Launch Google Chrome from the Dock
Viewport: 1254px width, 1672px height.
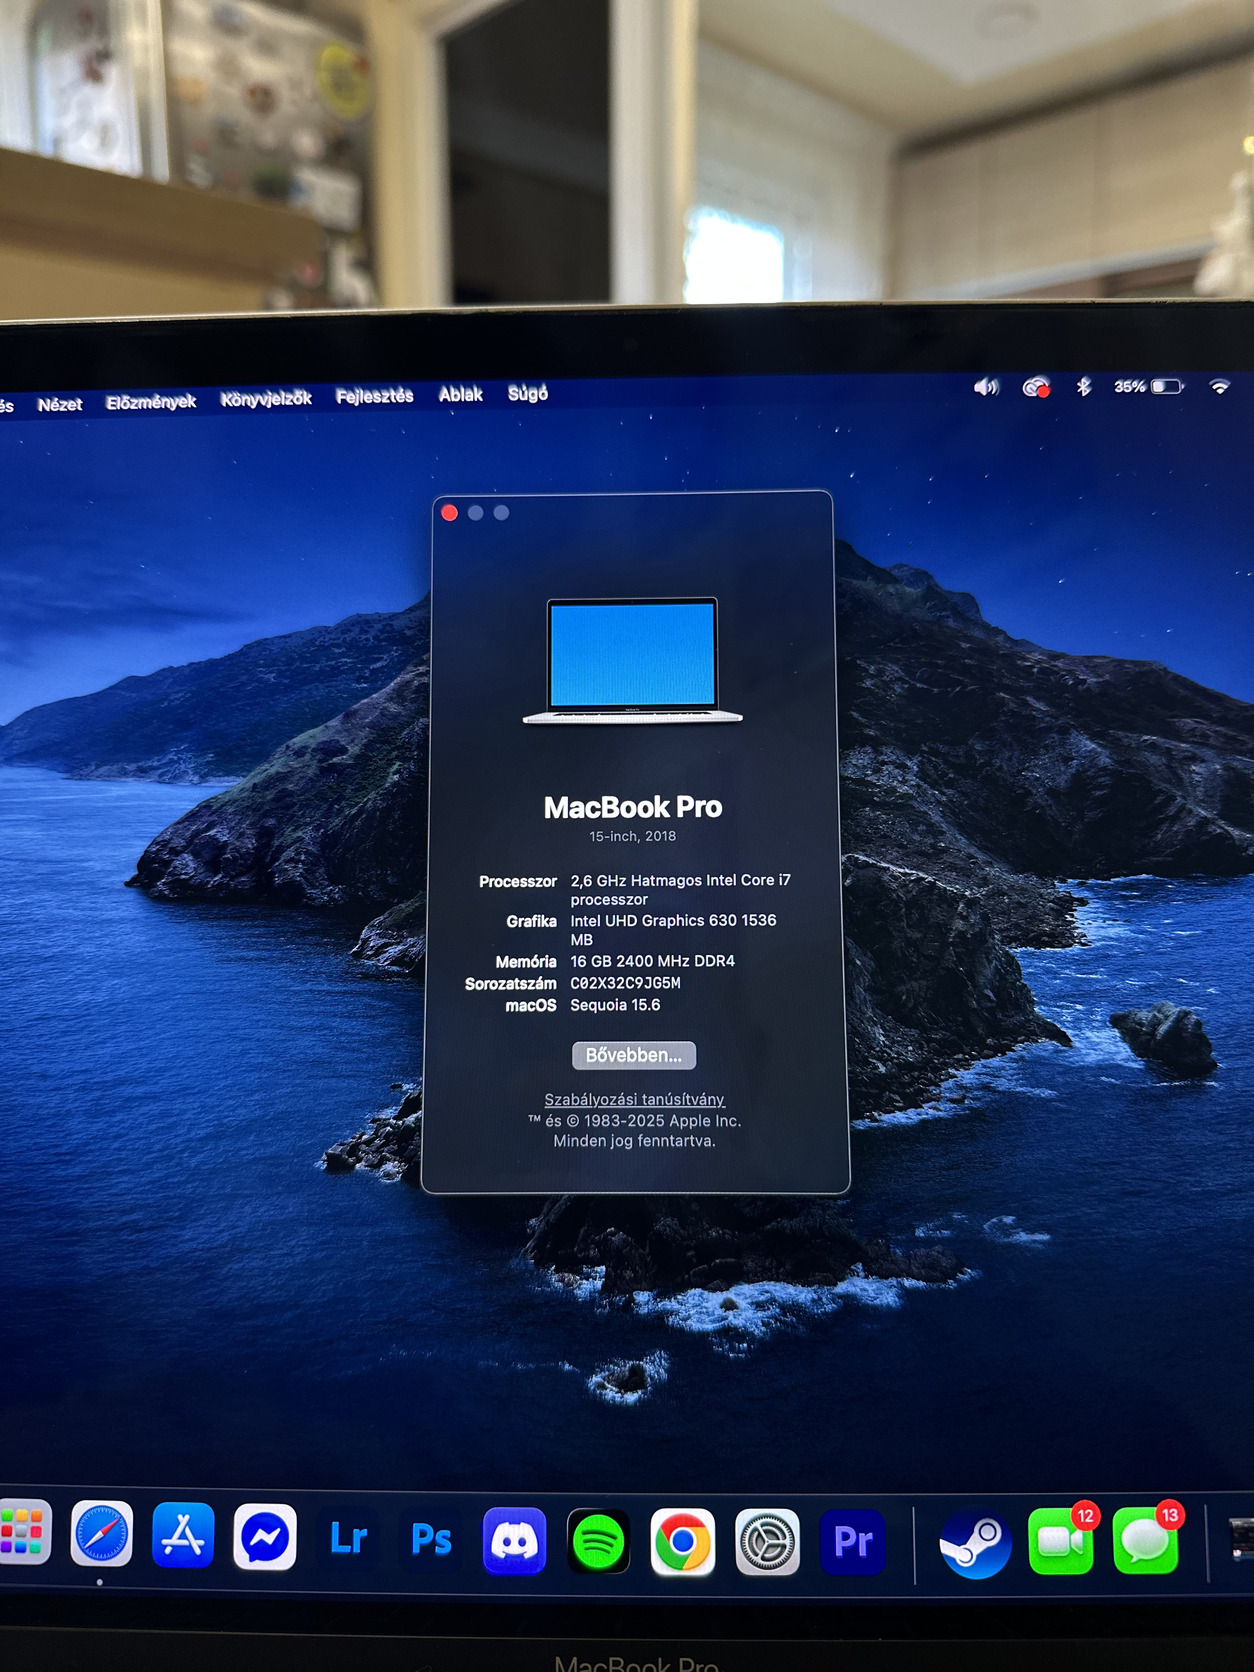click(683, 1542)
